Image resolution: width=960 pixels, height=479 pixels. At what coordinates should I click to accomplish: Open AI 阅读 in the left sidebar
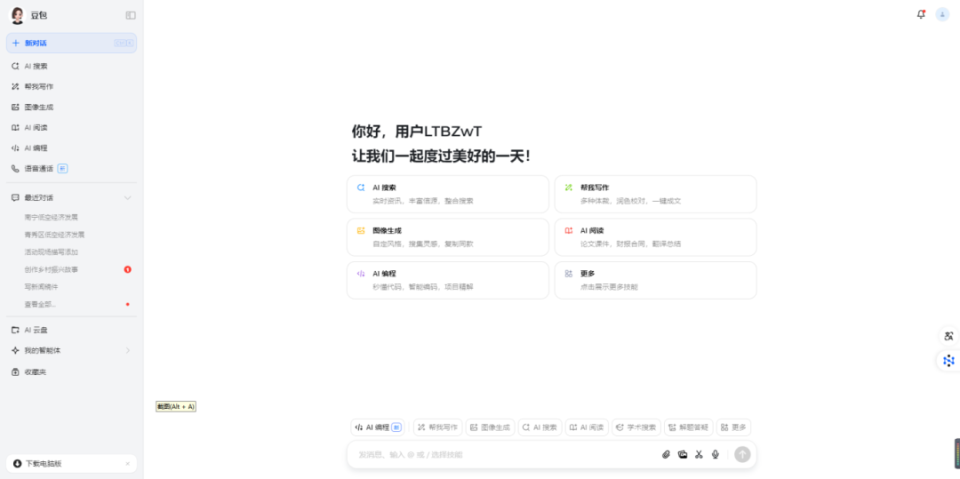click(72, 127)
